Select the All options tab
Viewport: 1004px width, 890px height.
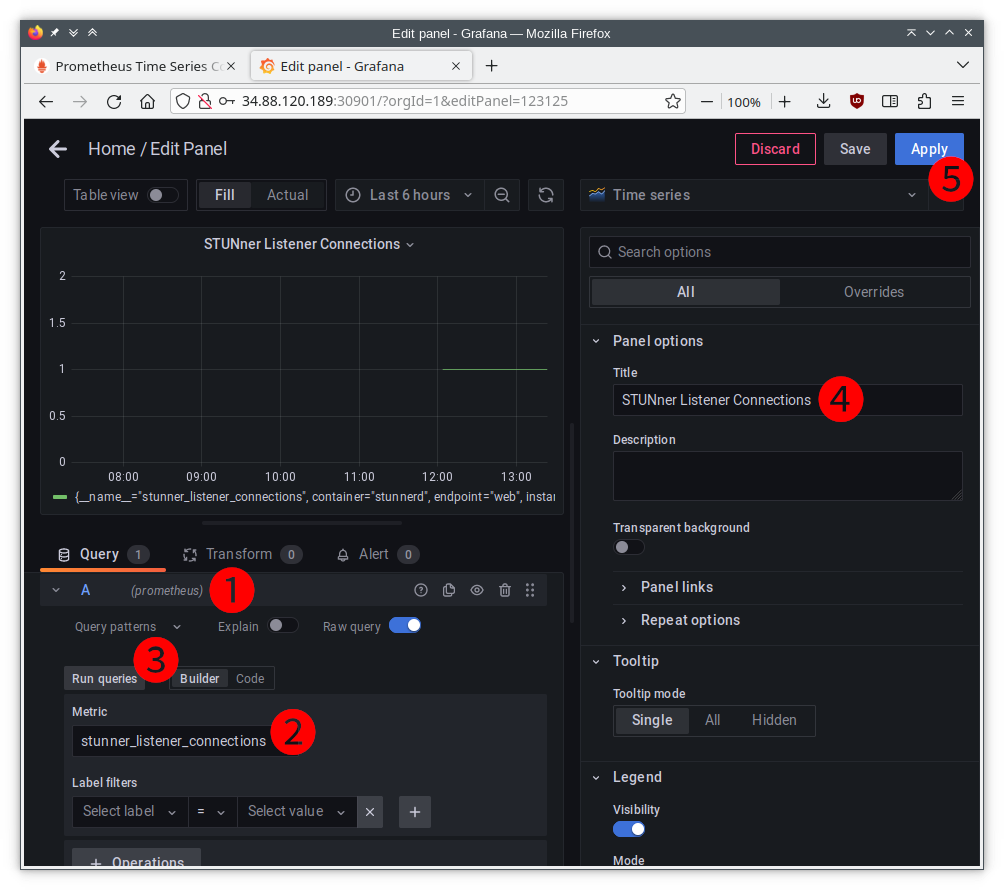pyautogui.click(x=685, y=292)
